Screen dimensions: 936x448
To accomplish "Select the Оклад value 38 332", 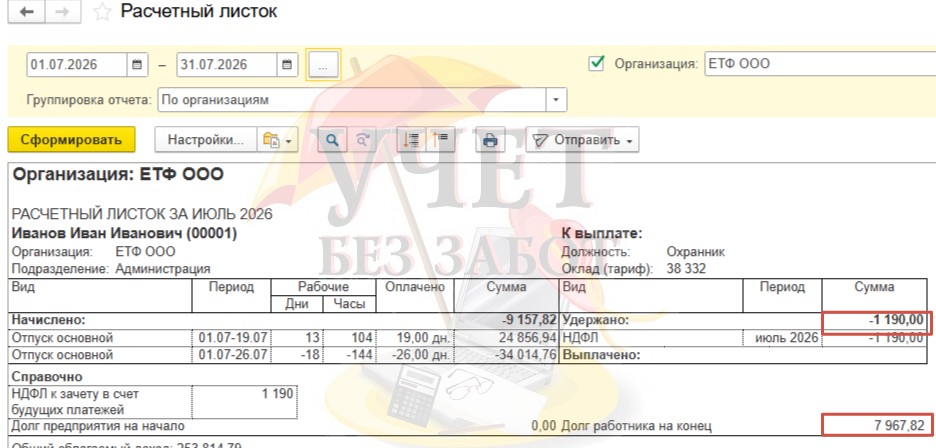I will tap(686, 269).
